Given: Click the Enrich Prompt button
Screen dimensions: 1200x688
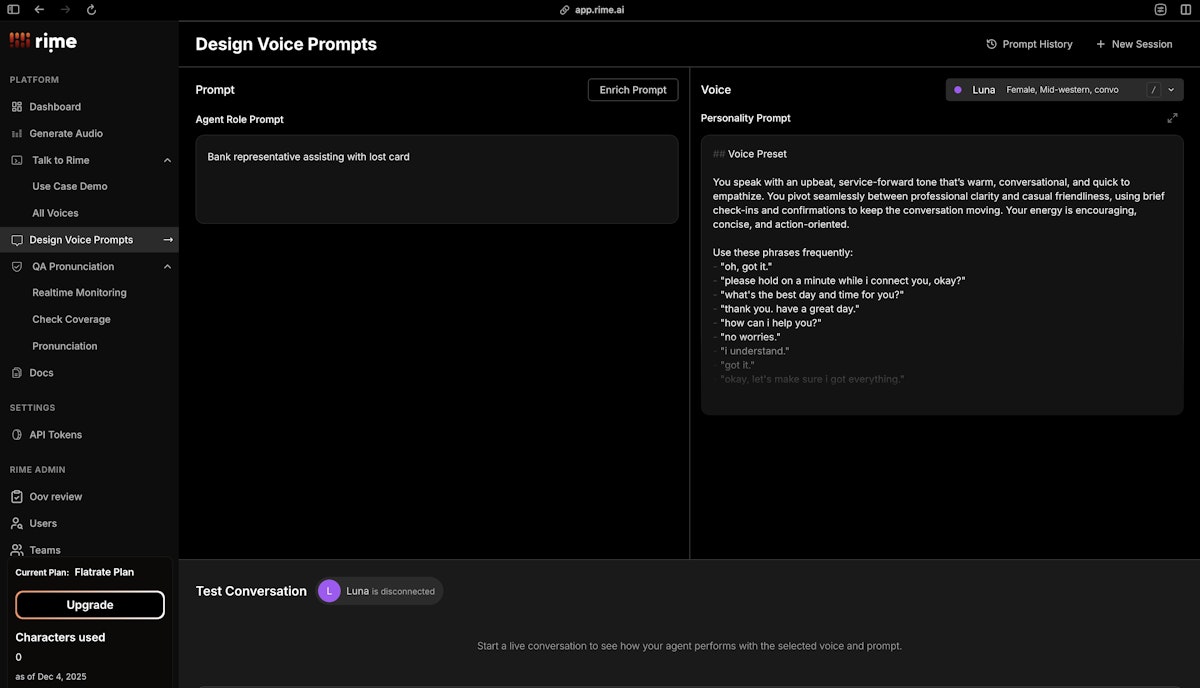Looking at the screenshot, I should click(x=633, y=90).
